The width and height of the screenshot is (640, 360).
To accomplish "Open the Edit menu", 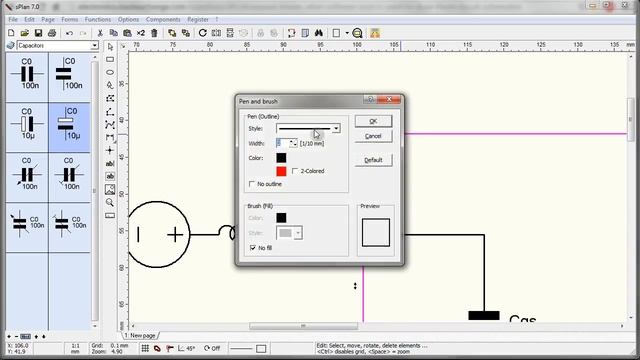I will (x=29, y=20).
